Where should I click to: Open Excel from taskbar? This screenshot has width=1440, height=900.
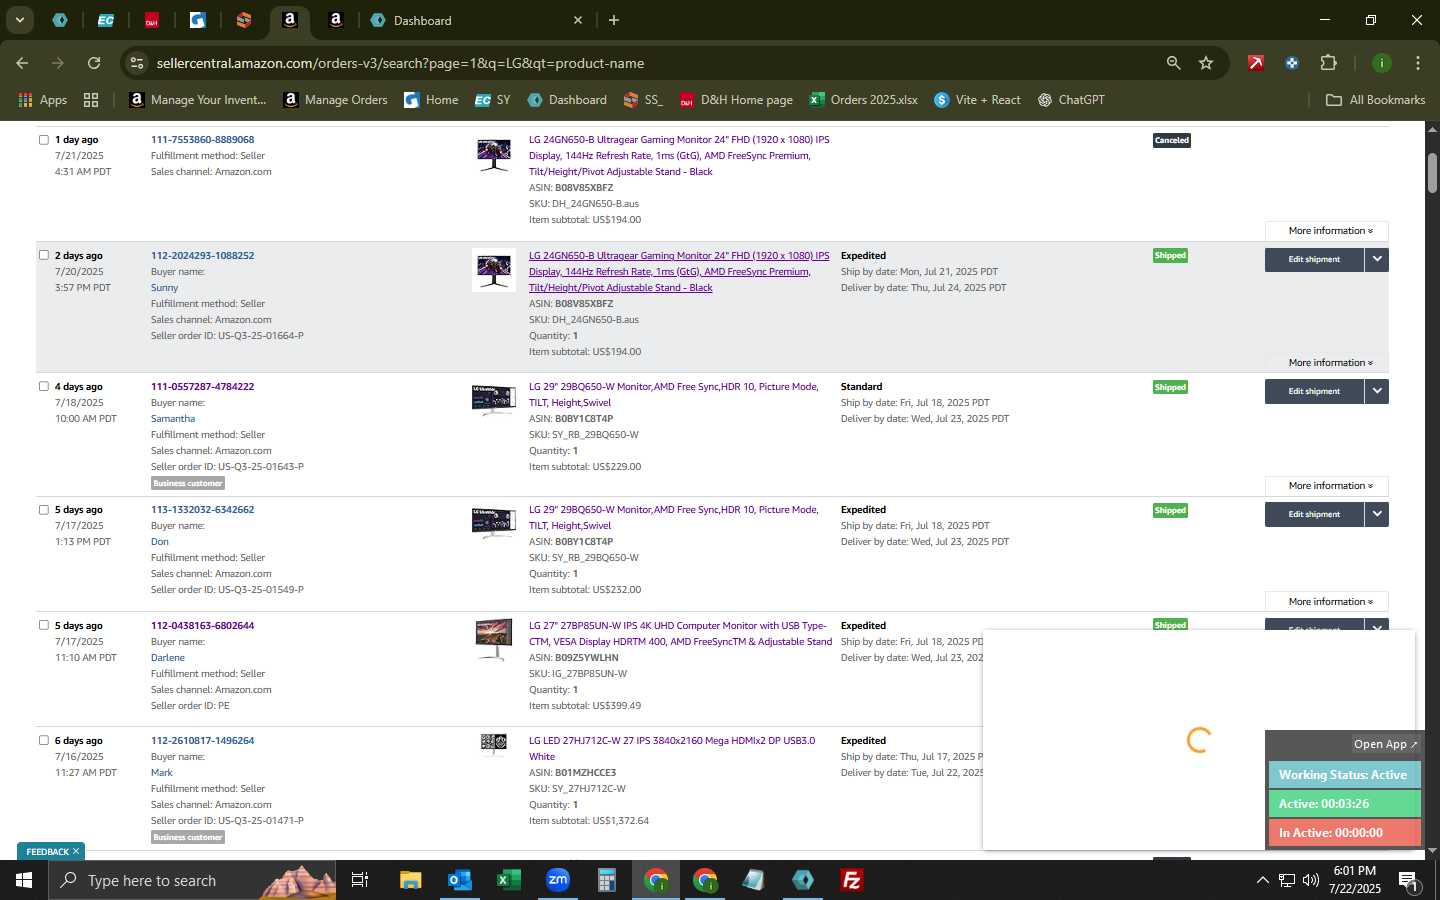[x=508, y=880]
